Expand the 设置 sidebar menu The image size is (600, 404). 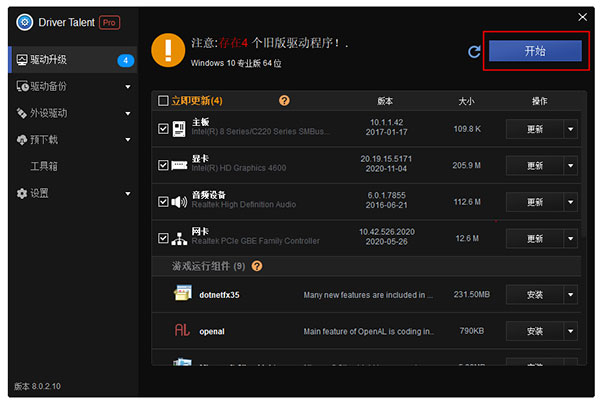(128, 193)
